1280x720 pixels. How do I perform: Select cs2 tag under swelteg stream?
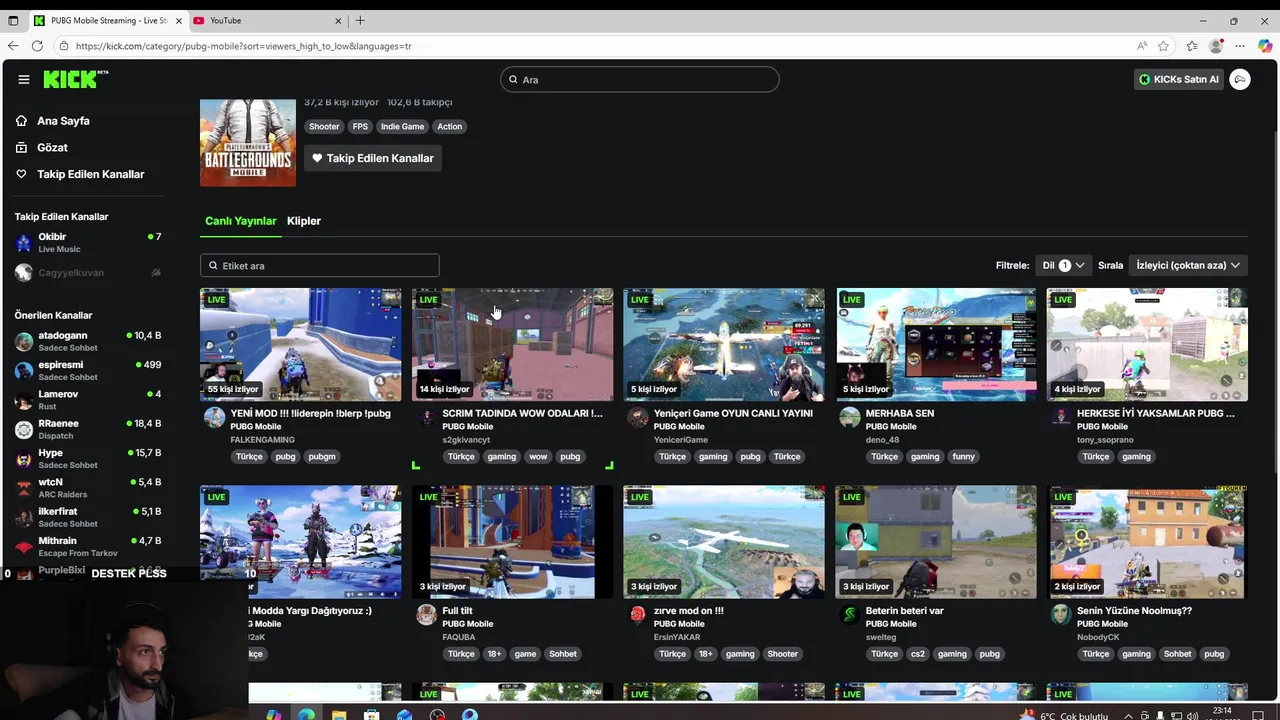pos(918,654)
